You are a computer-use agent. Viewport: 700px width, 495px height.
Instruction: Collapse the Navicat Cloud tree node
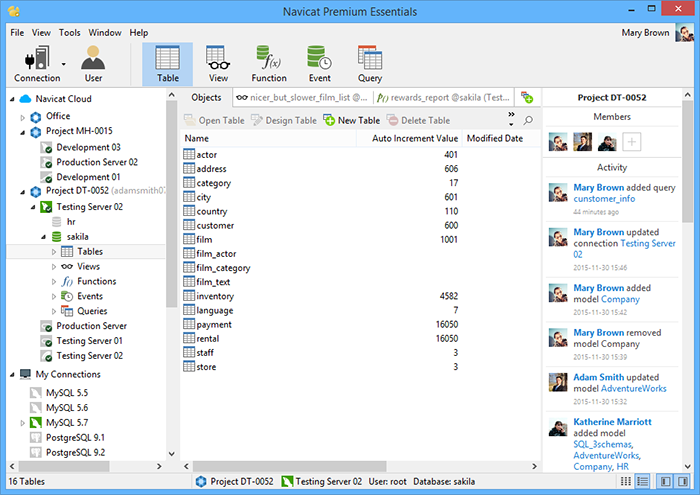(x=12, y=99)
